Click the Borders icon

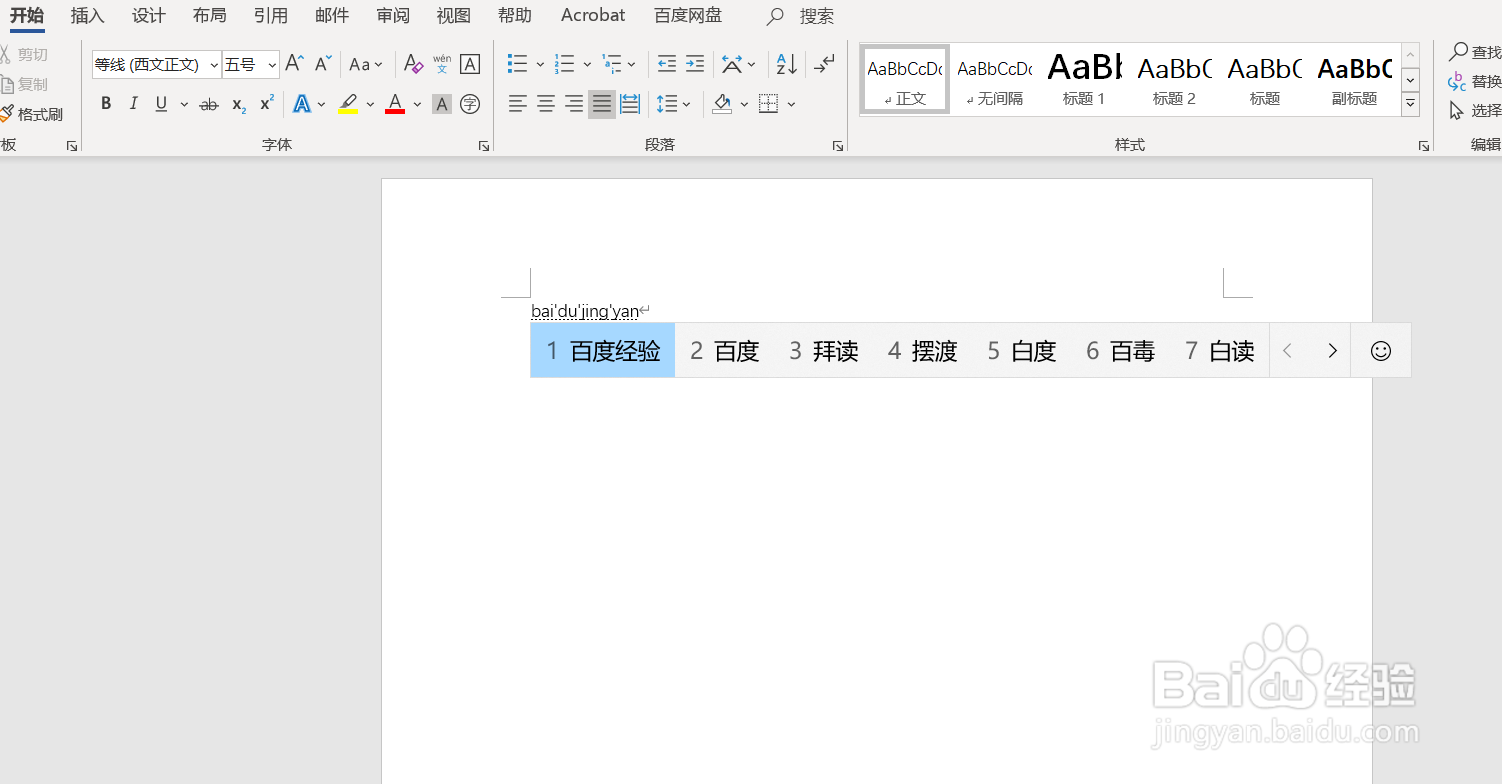(768, 104)
